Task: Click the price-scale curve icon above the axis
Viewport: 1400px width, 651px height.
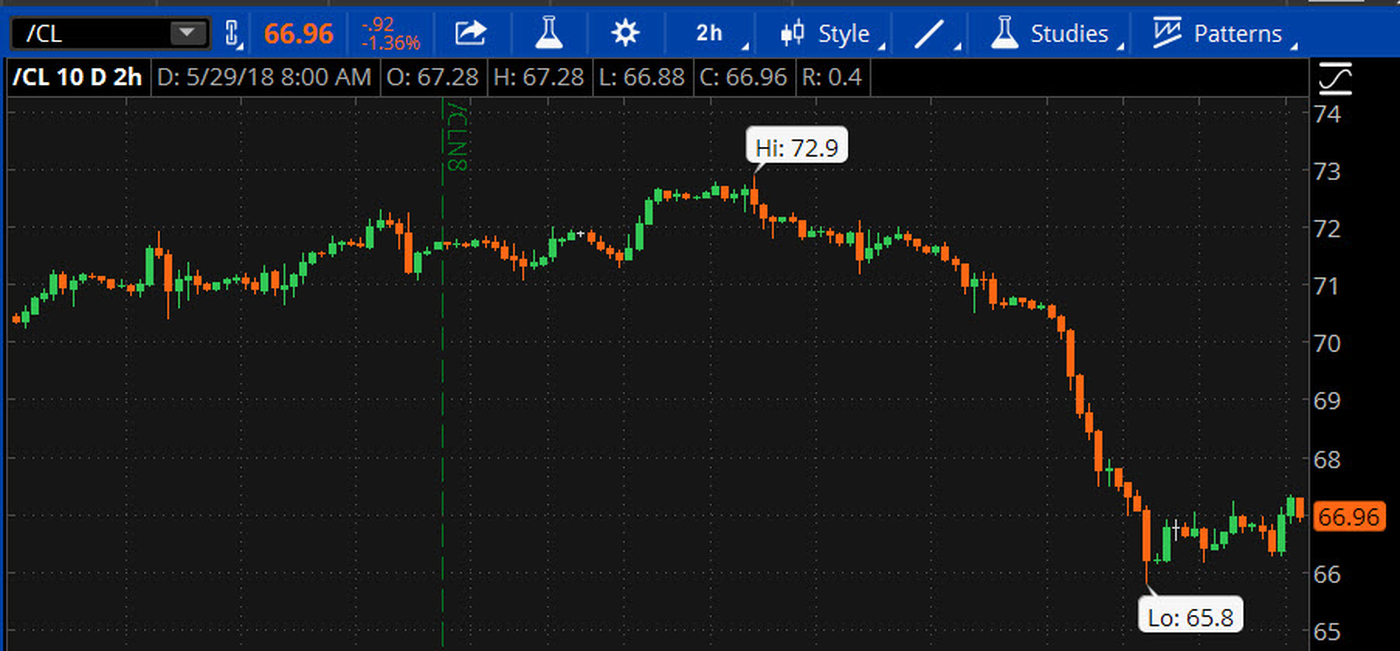Action: pos(1336,77)
